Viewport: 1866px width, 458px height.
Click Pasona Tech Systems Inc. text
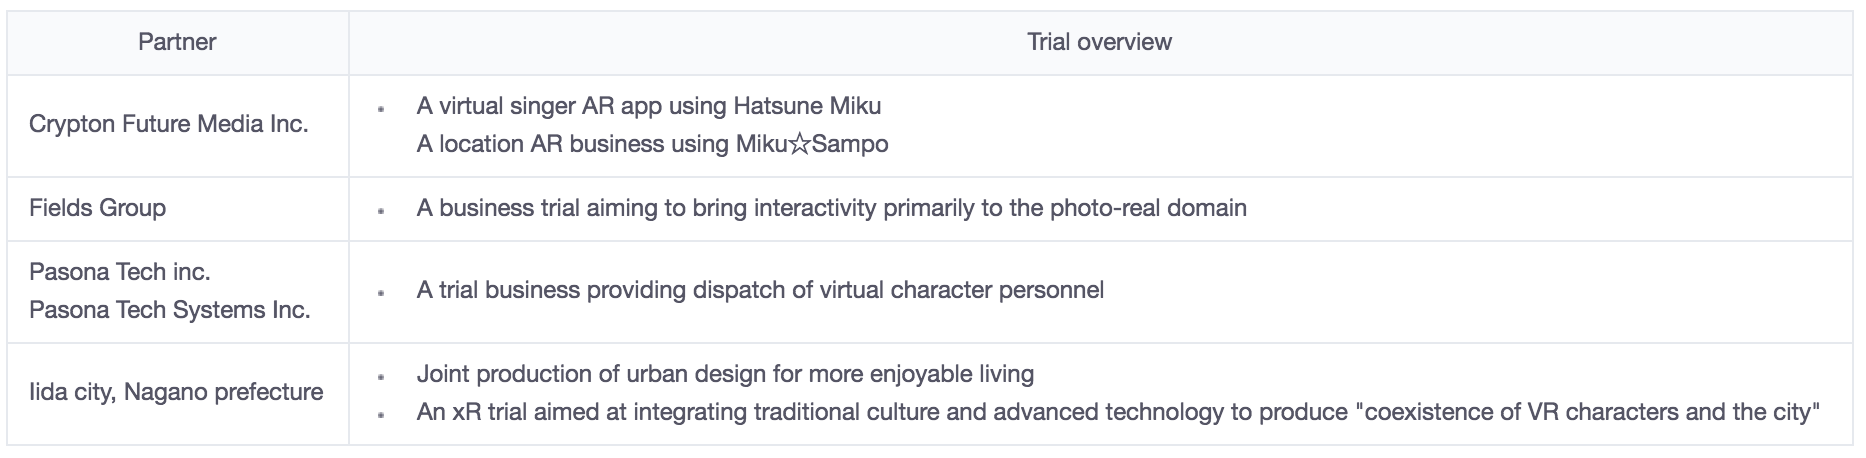(170, 310)
